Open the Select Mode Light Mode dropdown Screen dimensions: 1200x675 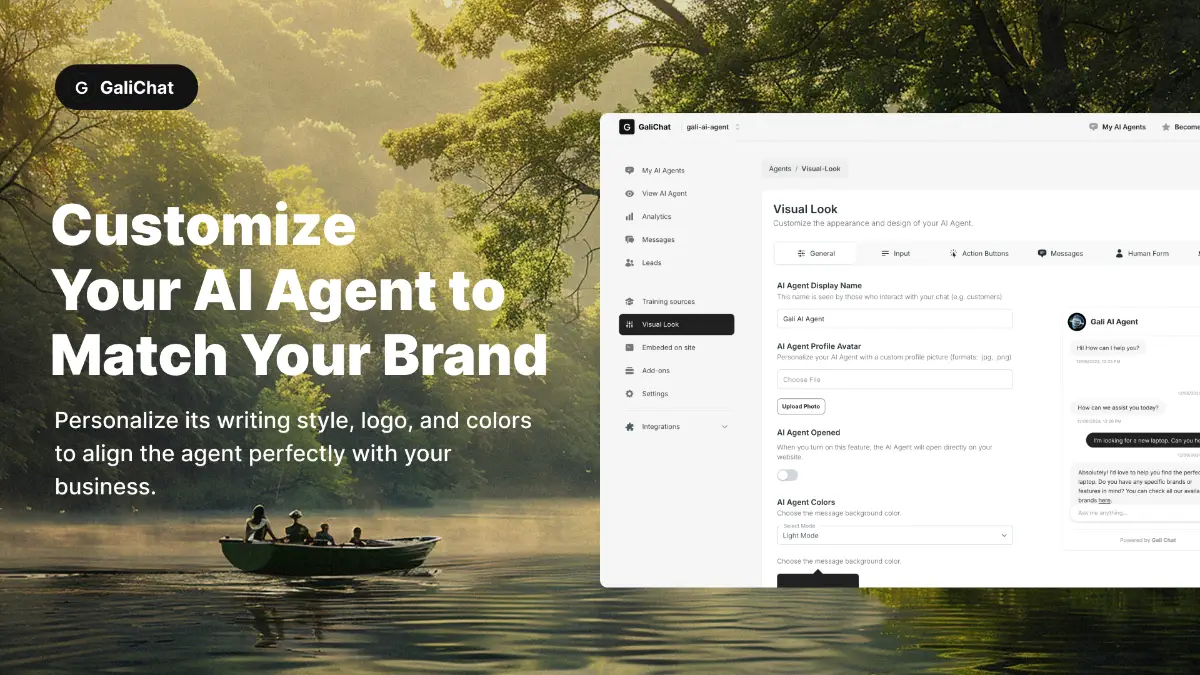click(x=894, y=535)
